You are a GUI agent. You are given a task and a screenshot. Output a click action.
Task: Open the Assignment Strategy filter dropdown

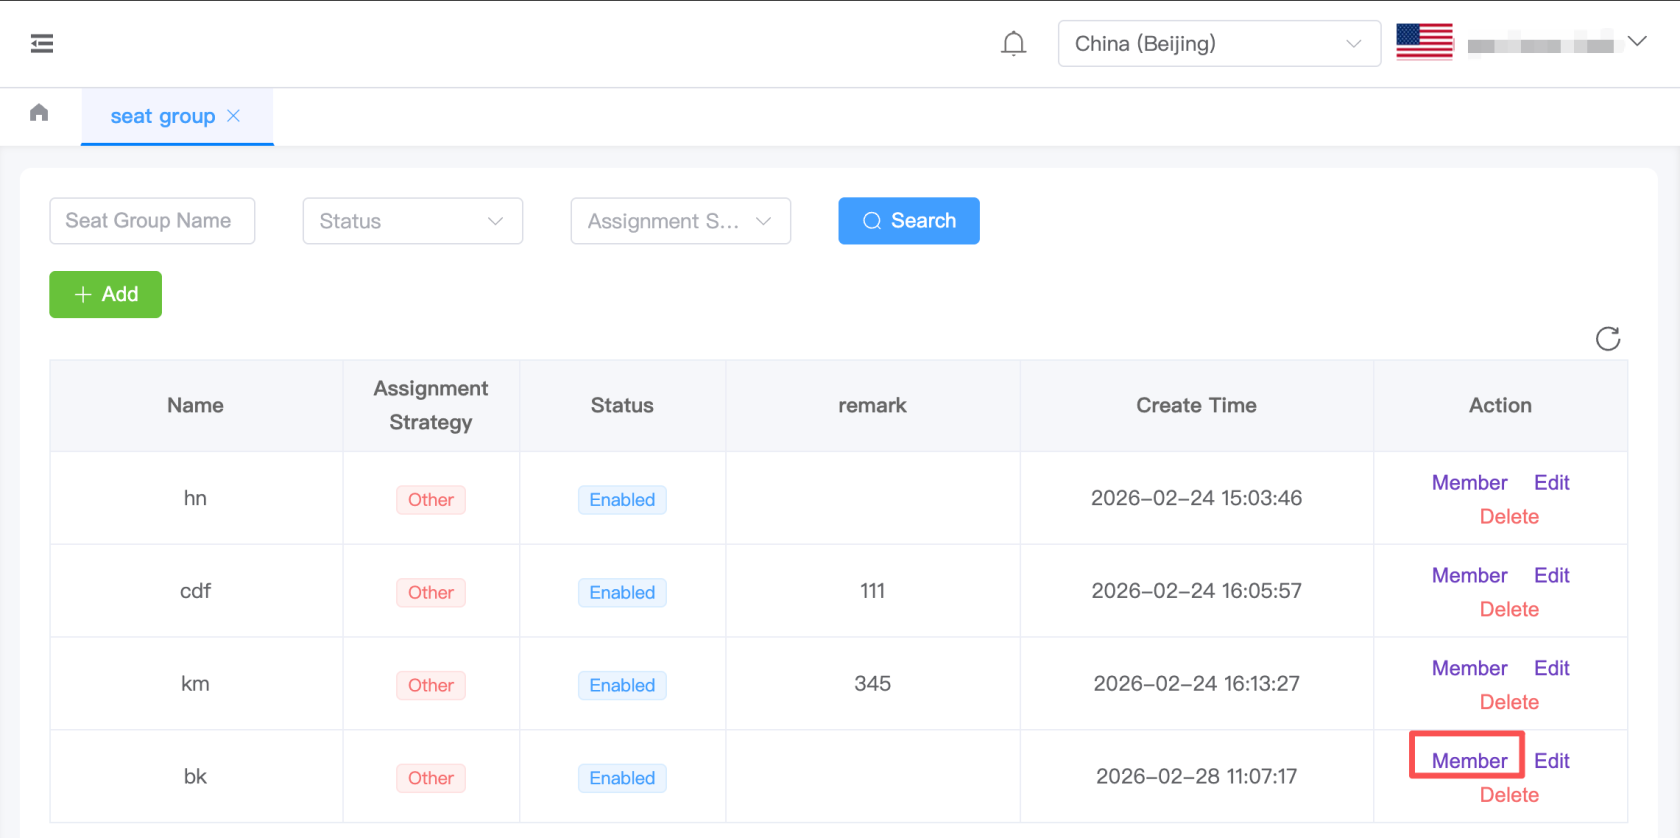tap(681, 221)
